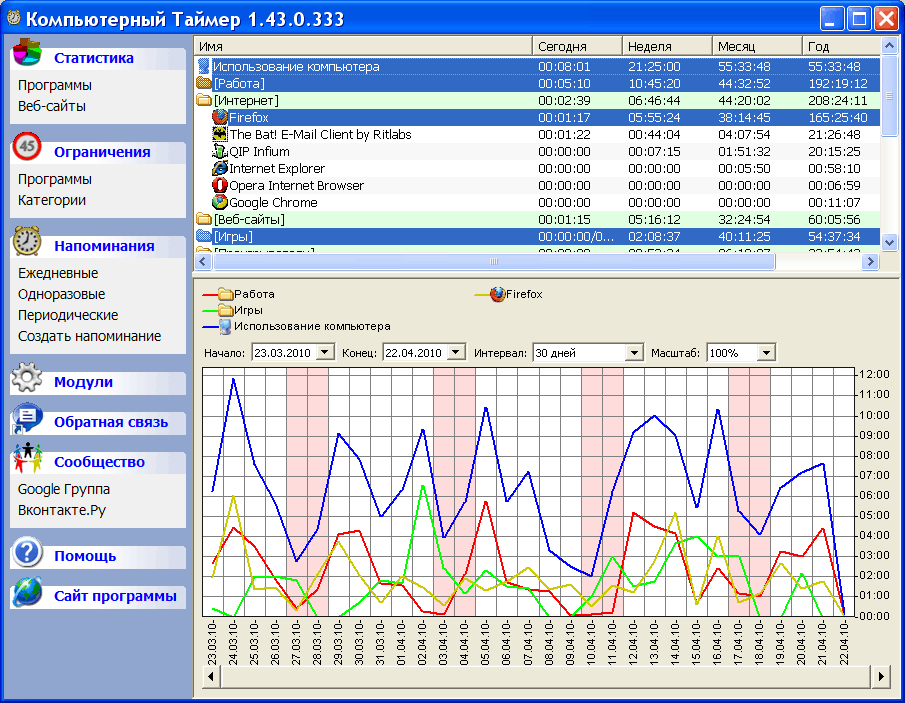Sort by the Неделя column header

[x=665, y=47]
